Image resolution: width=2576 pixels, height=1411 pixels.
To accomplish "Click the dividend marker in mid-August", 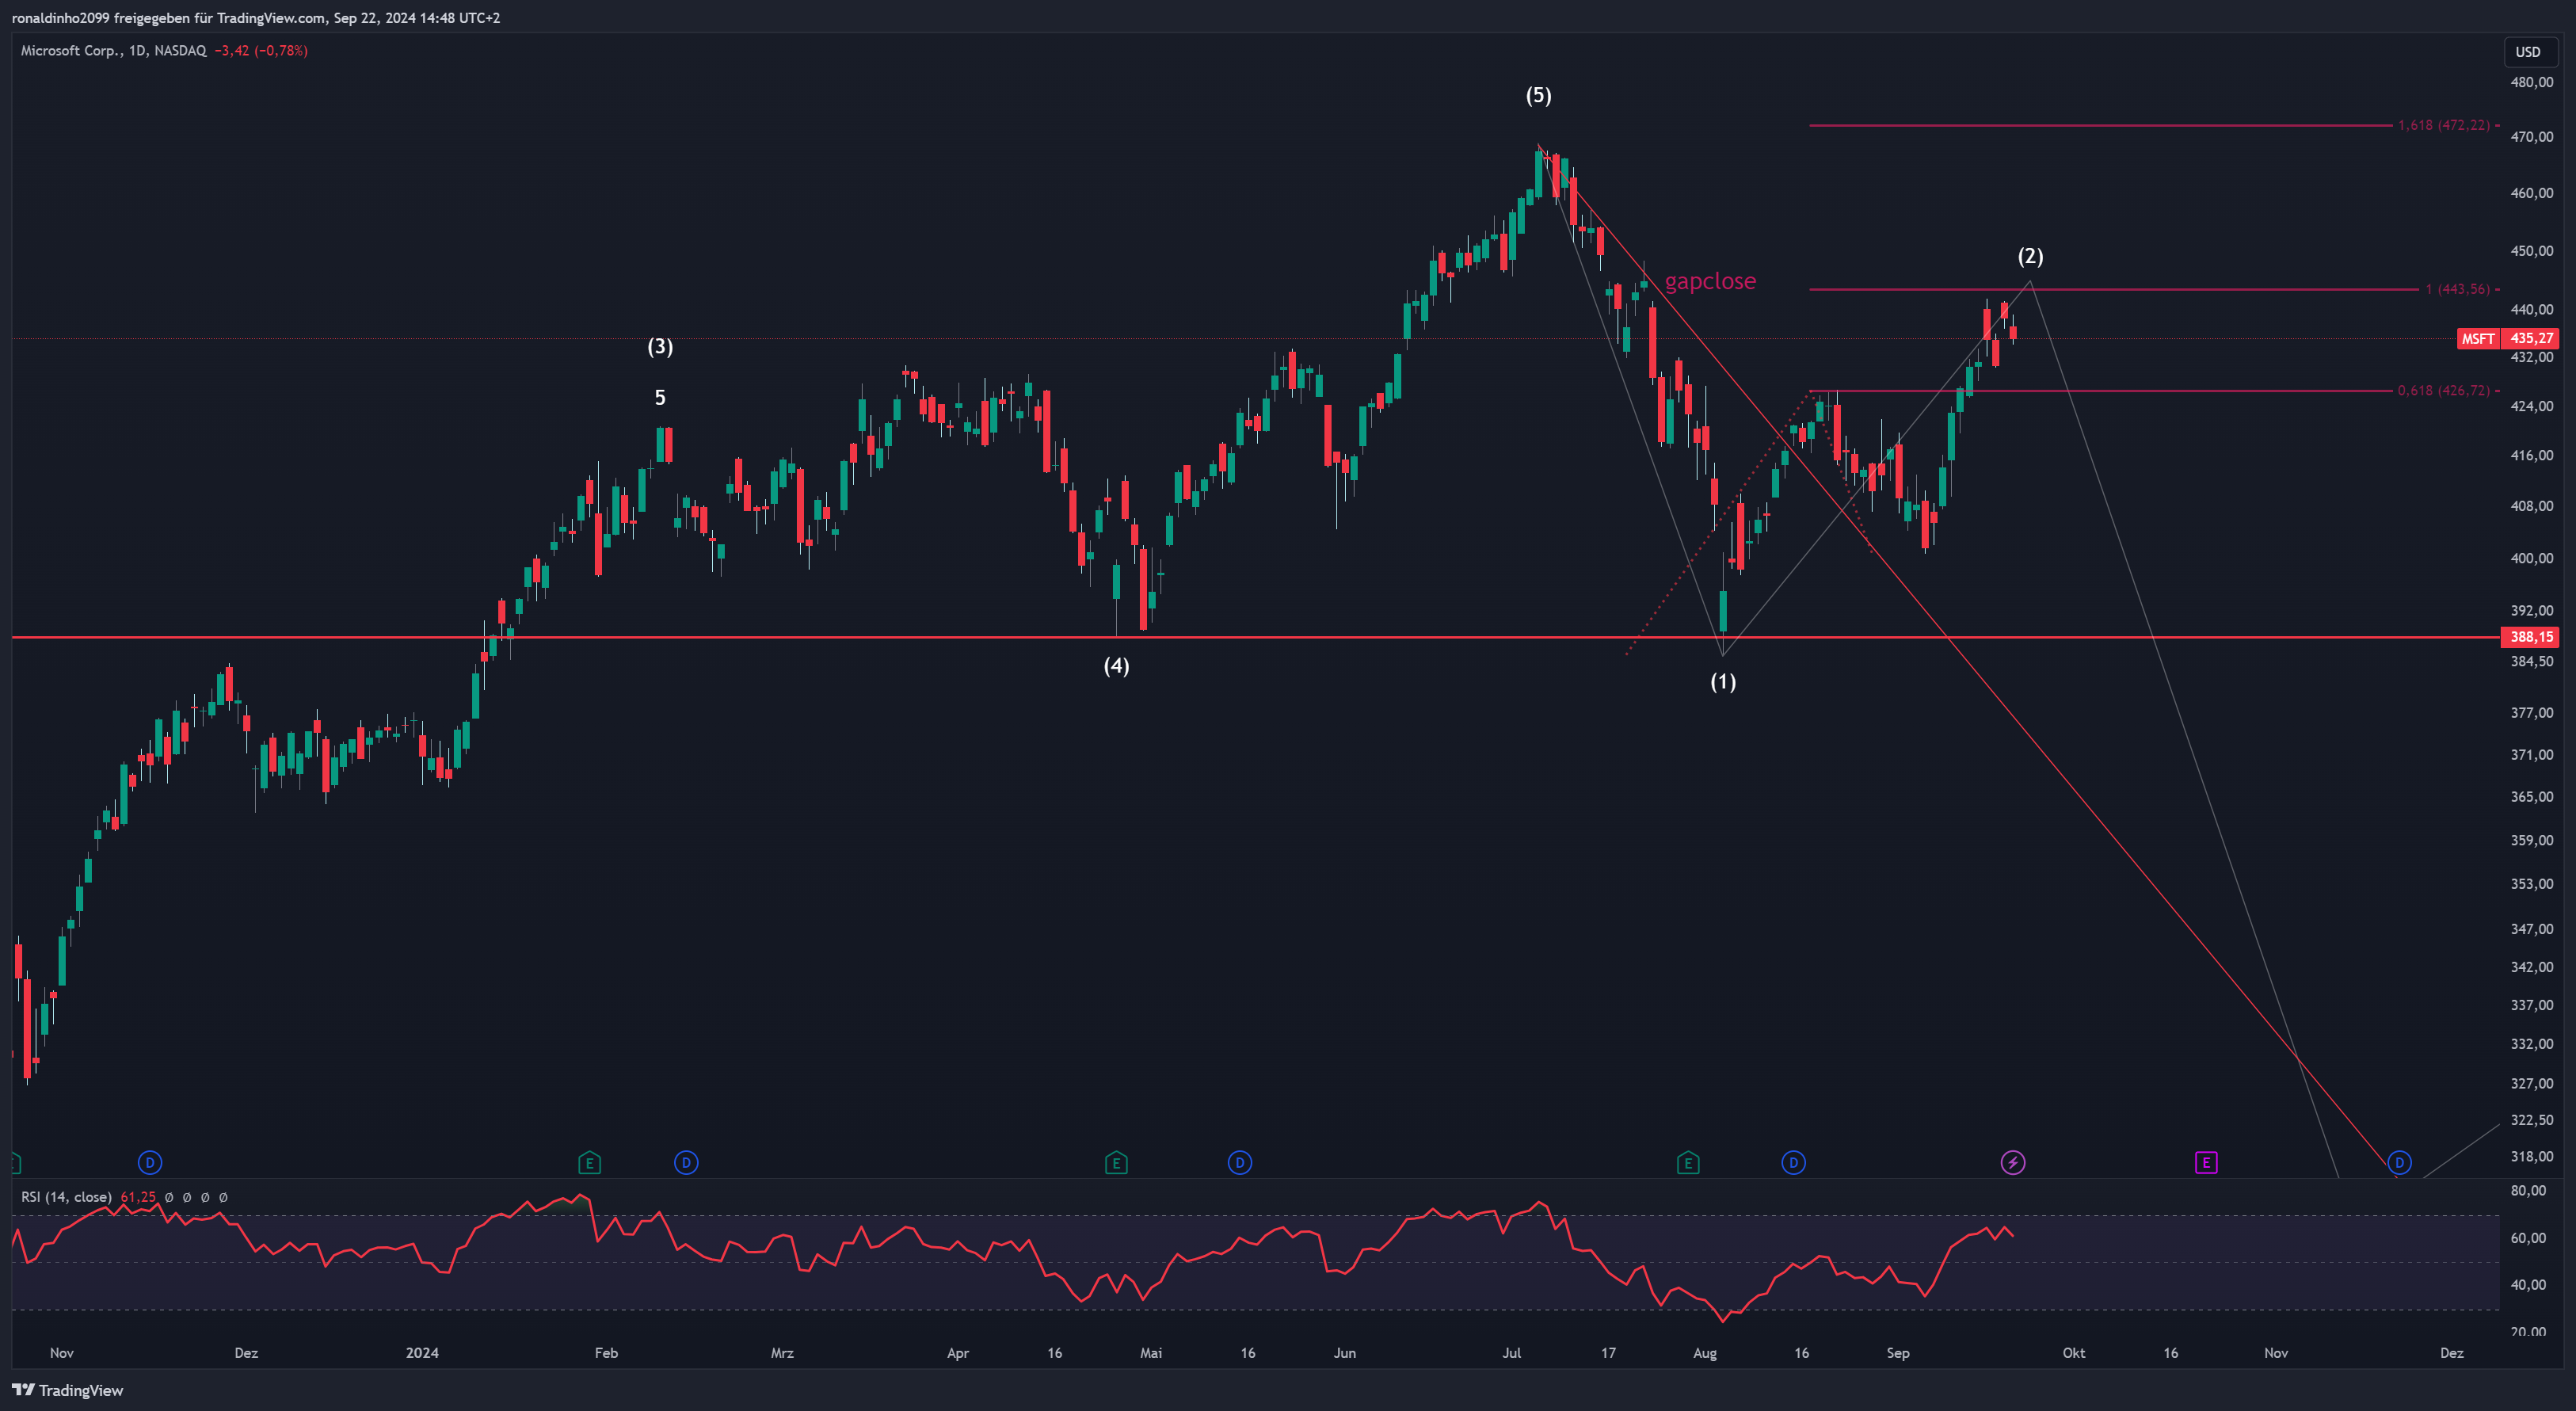I will [x=1794, y=1162].
